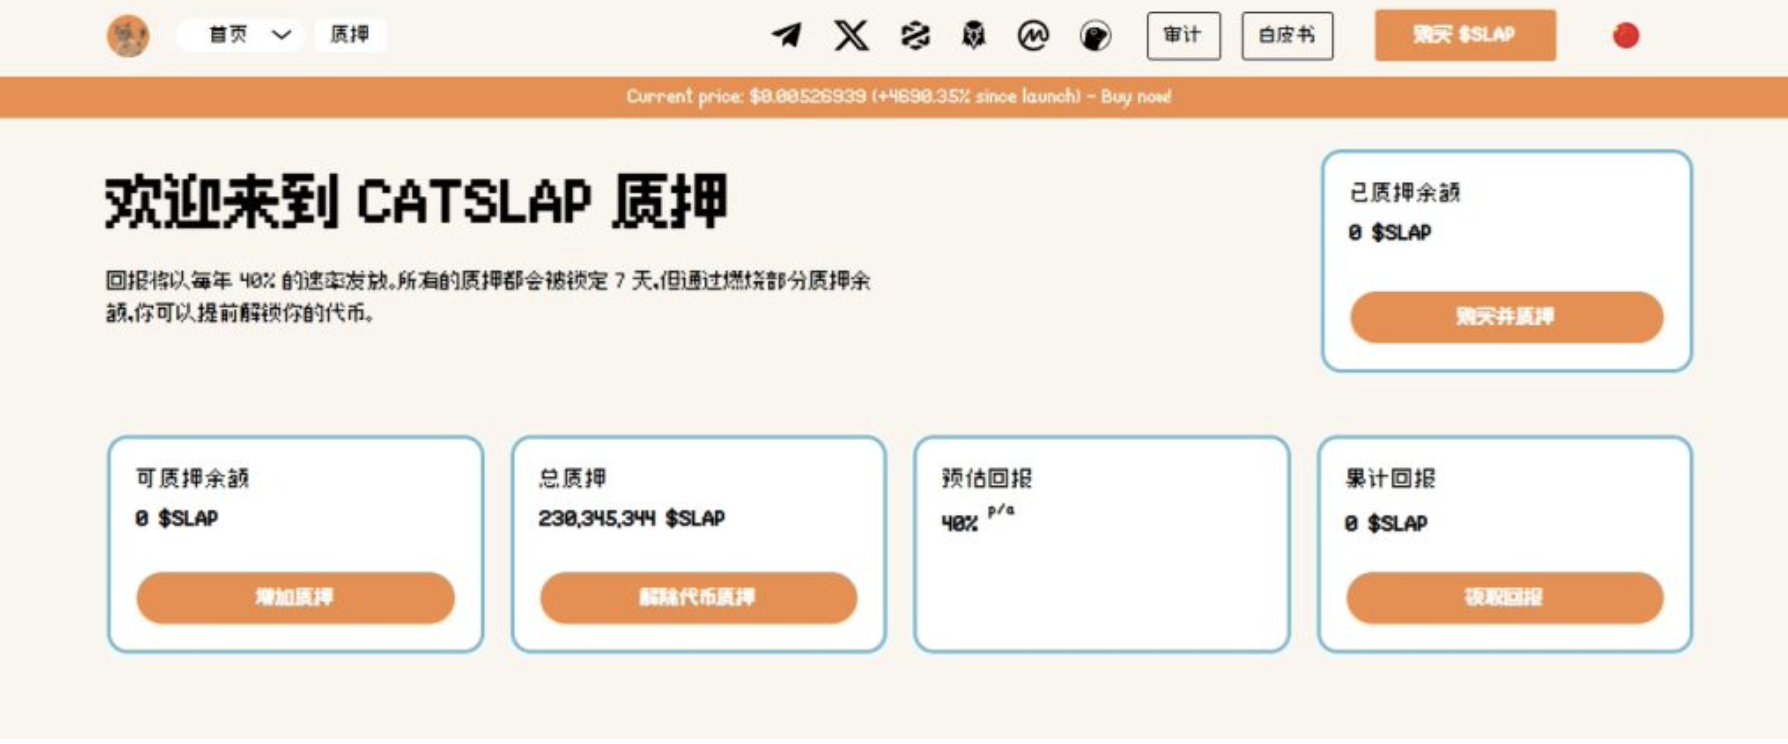Click the 总质押 230,345,344 $SLAP amount

click(x=631, y=518)
